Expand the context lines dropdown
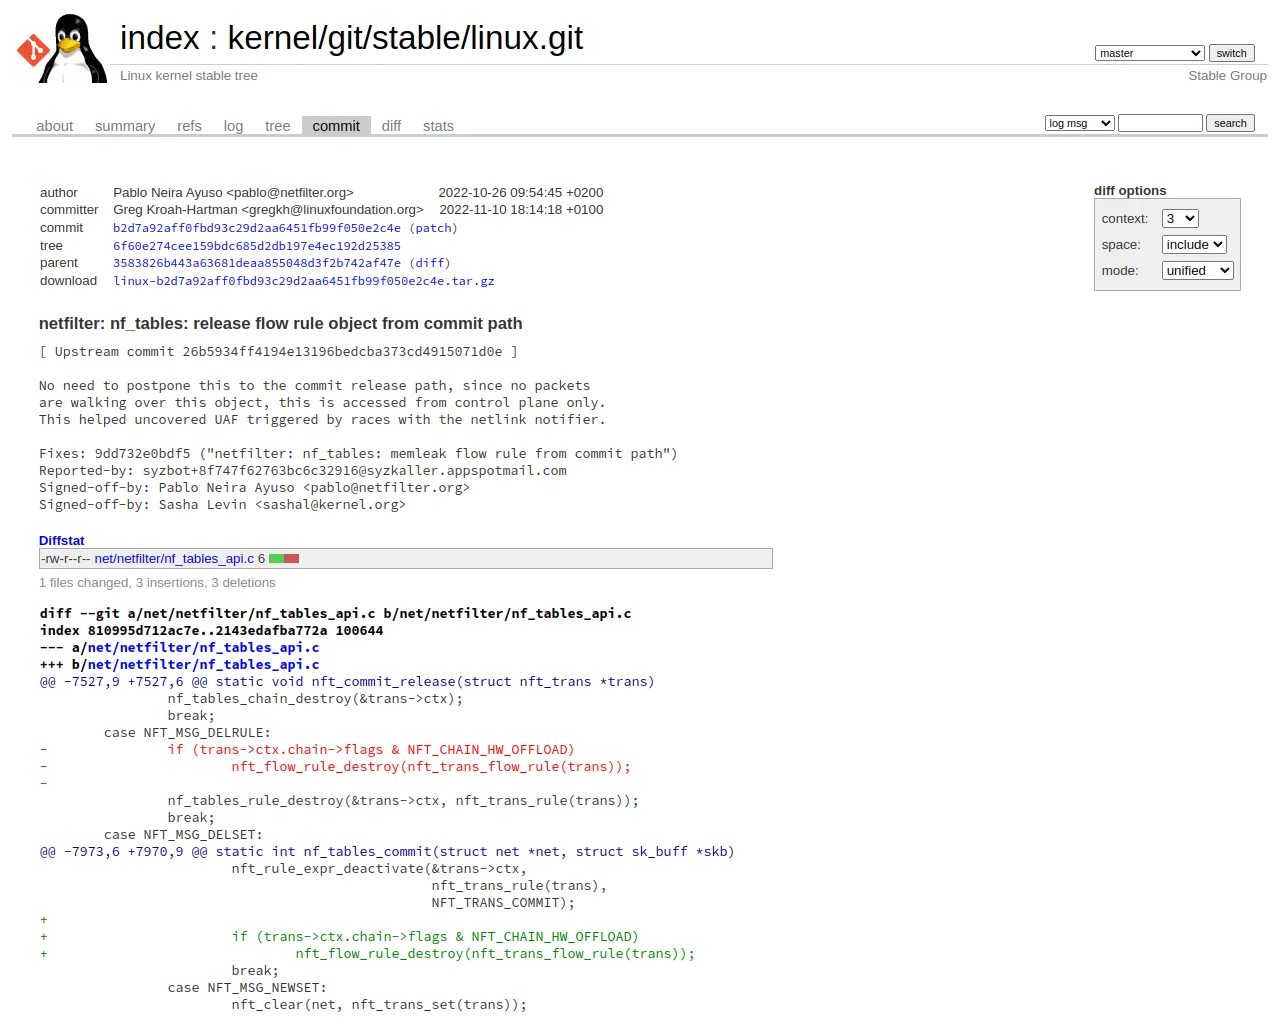 pyautogui.click(x=1180, y=219)
